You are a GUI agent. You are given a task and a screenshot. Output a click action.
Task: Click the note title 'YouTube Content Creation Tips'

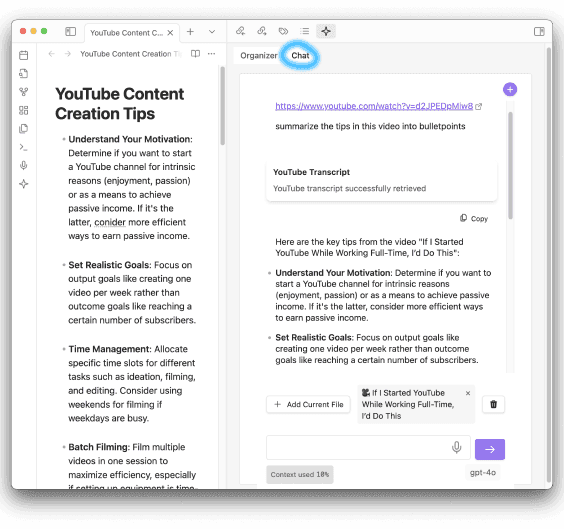[119, 104]
